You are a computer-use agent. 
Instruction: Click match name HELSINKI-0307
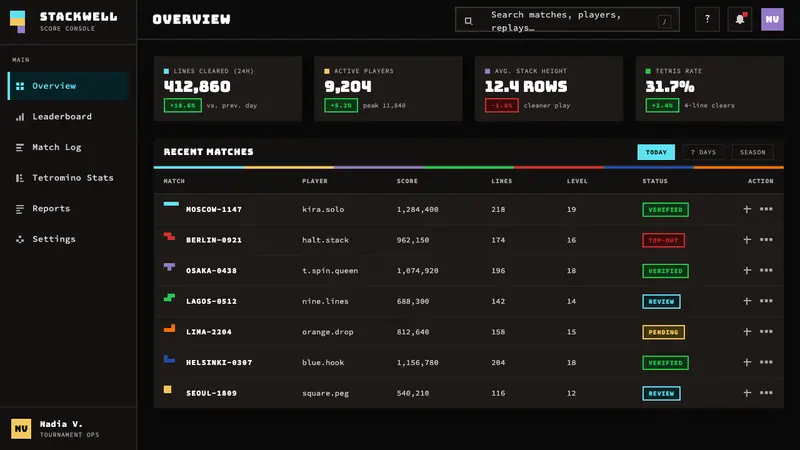[x=219, y=362]
